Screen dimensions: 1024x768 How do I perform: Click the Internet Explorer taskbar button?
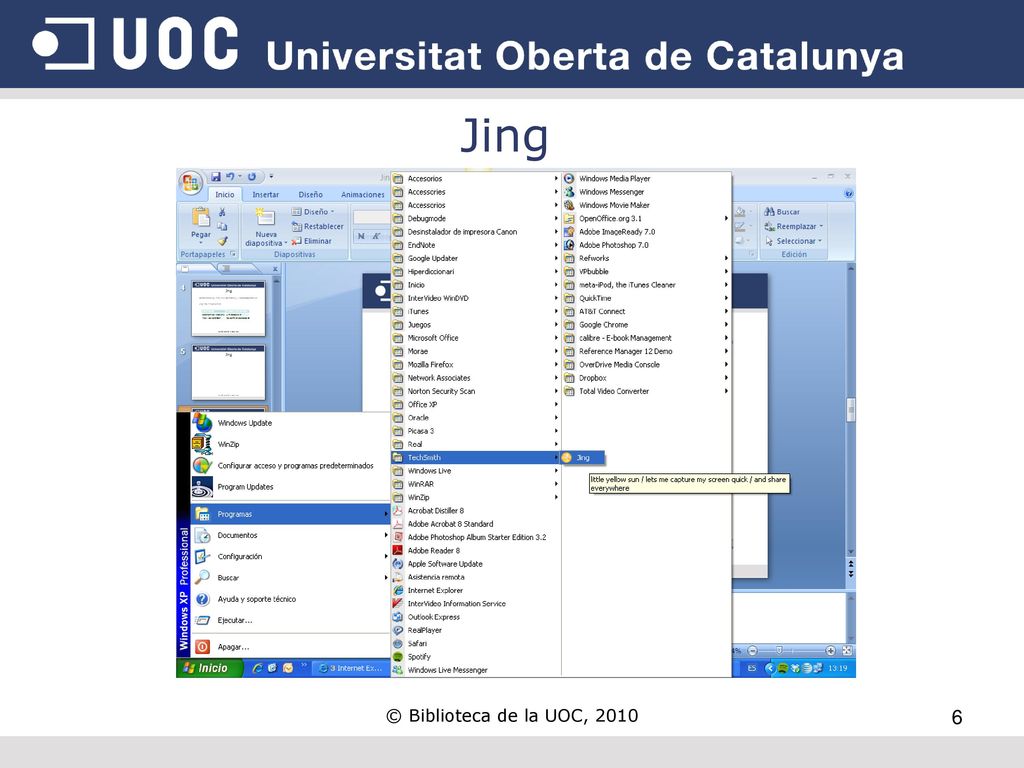pos(349,668)
